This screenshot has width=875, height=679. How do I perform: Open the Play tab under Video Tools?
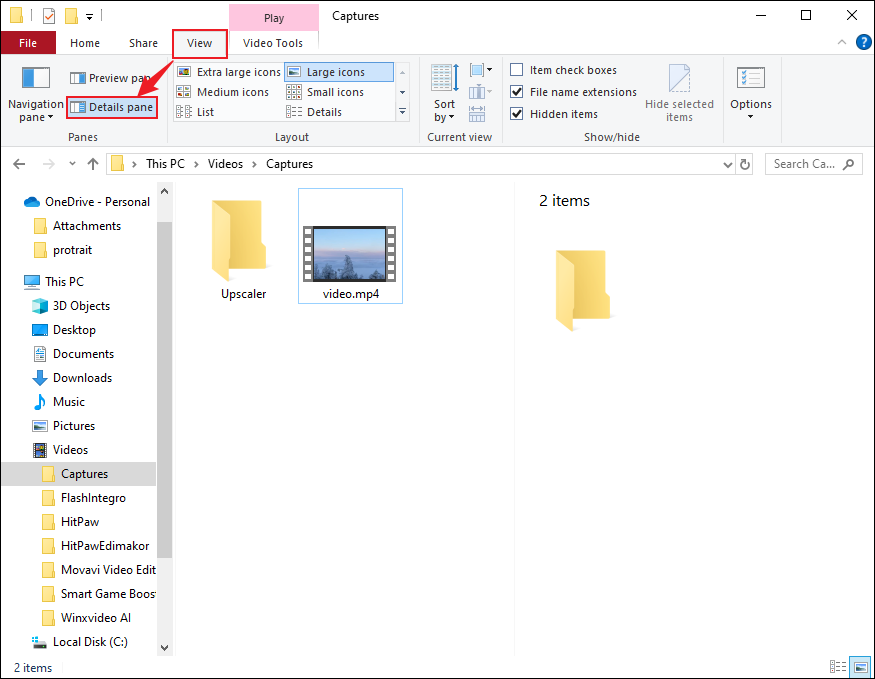coord(273,16)
